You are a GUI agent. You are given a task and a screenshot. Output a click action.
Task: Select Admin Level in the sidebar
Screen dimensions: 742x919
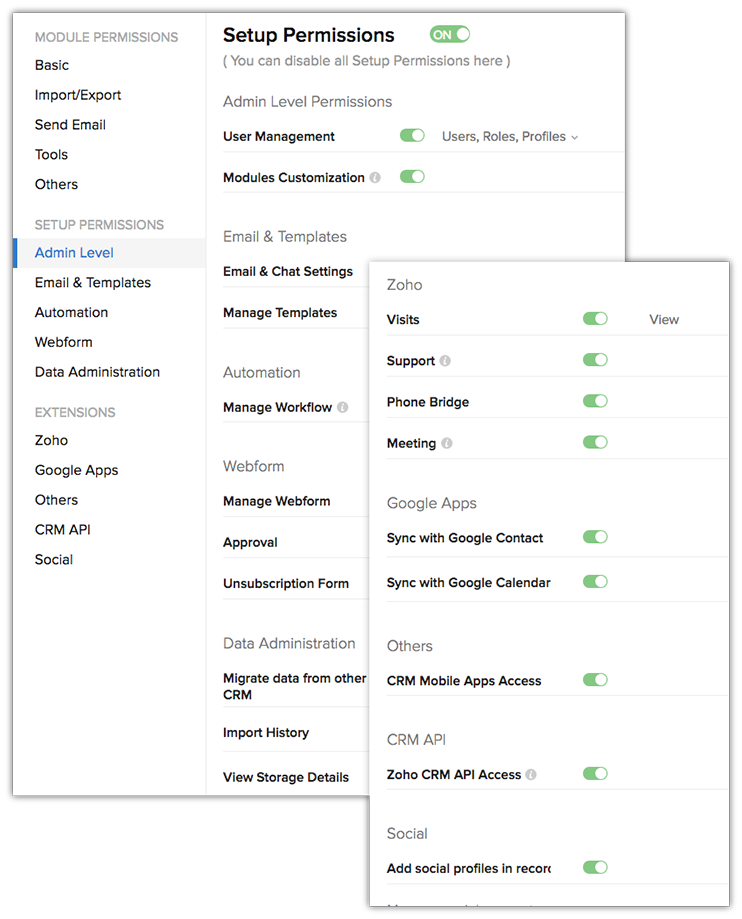[x=75, y=253]
